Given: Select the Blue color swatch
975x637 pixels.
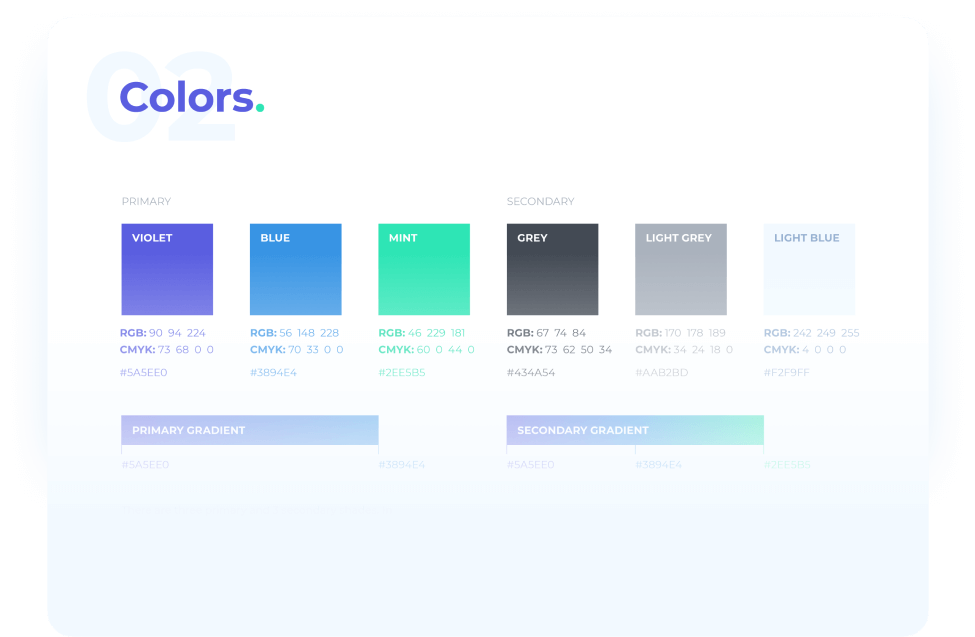Looking at the screenshot, I should (295, 270).
